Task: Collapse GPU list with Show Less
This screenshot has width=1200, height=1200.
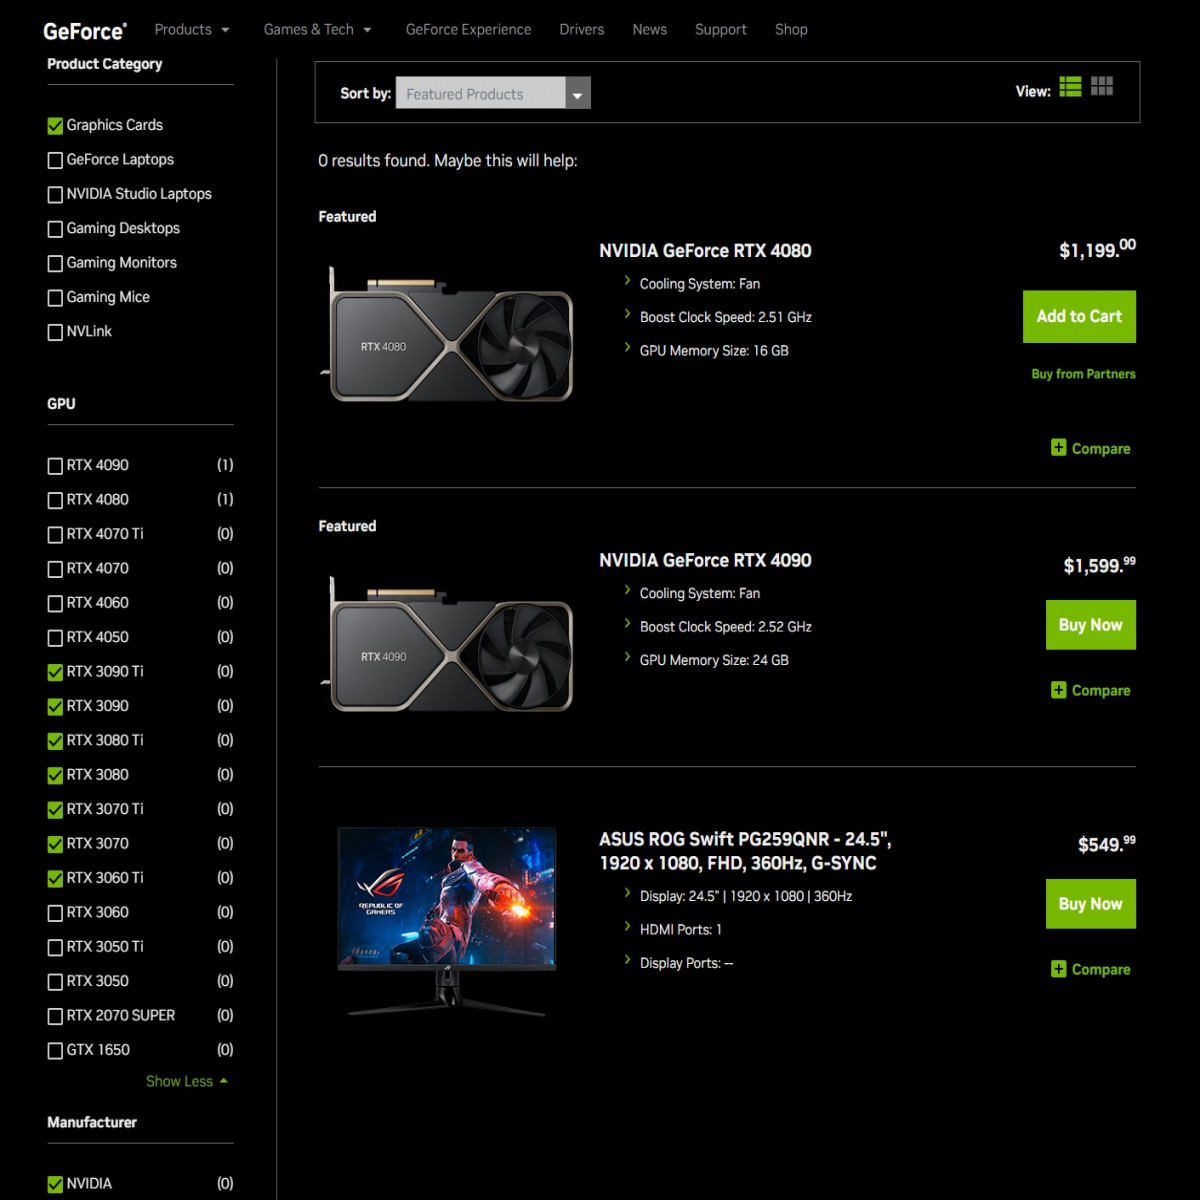Action: [x=186, y=1081]
